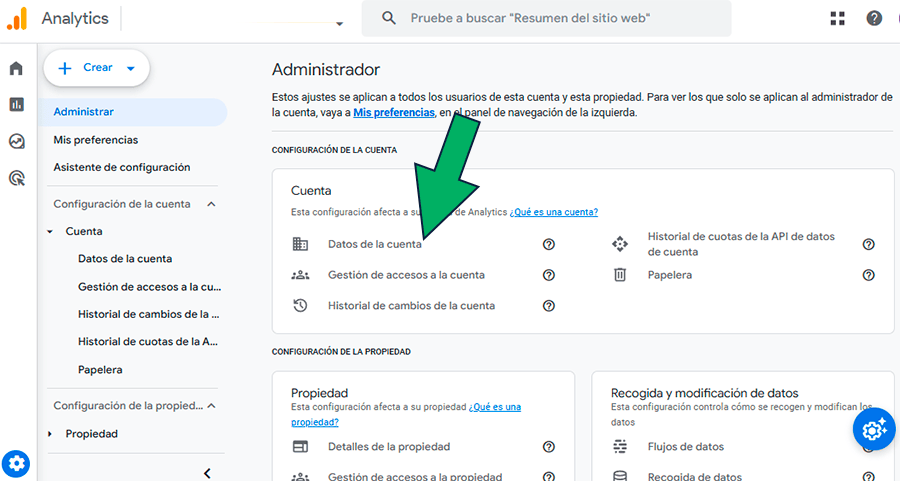The image size is (900, 481).
Task: Click the API quota icon for Historial de cuotas
Action: [620, 244]
